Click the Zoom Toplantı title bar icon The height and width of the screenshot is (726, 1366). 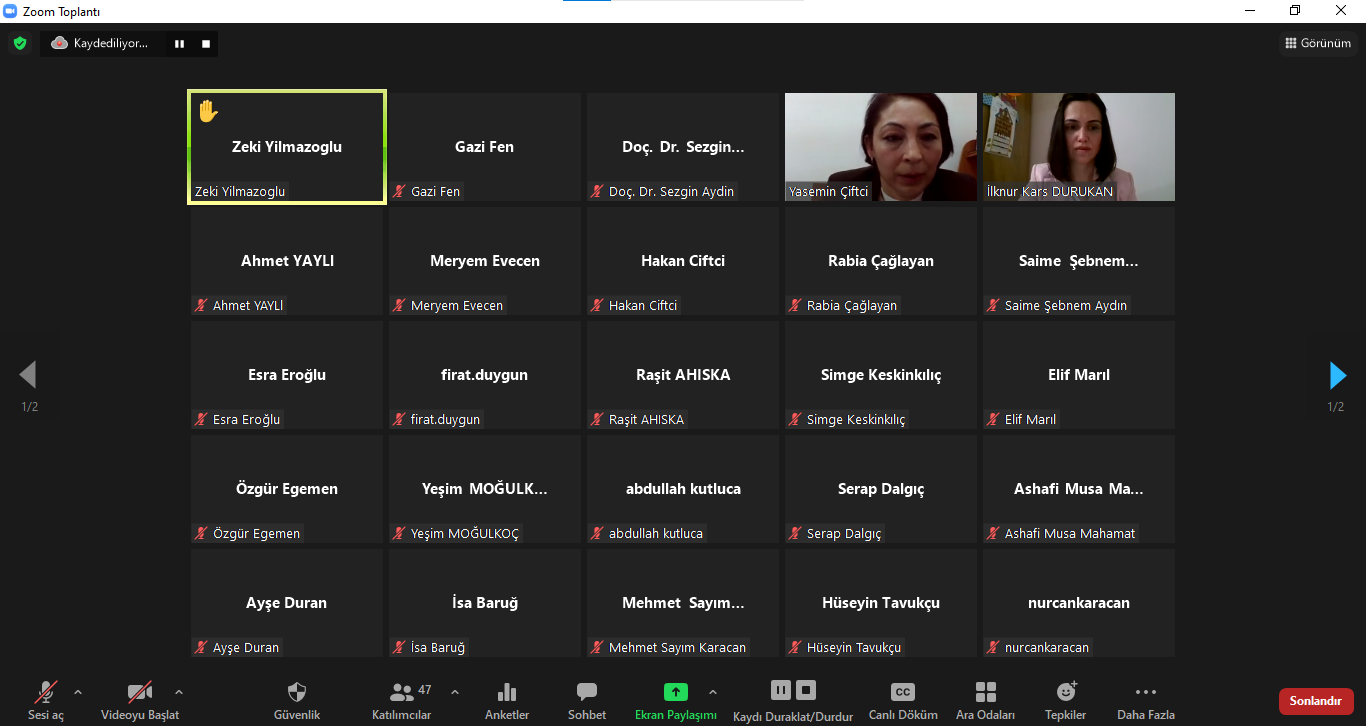[10, 11]
